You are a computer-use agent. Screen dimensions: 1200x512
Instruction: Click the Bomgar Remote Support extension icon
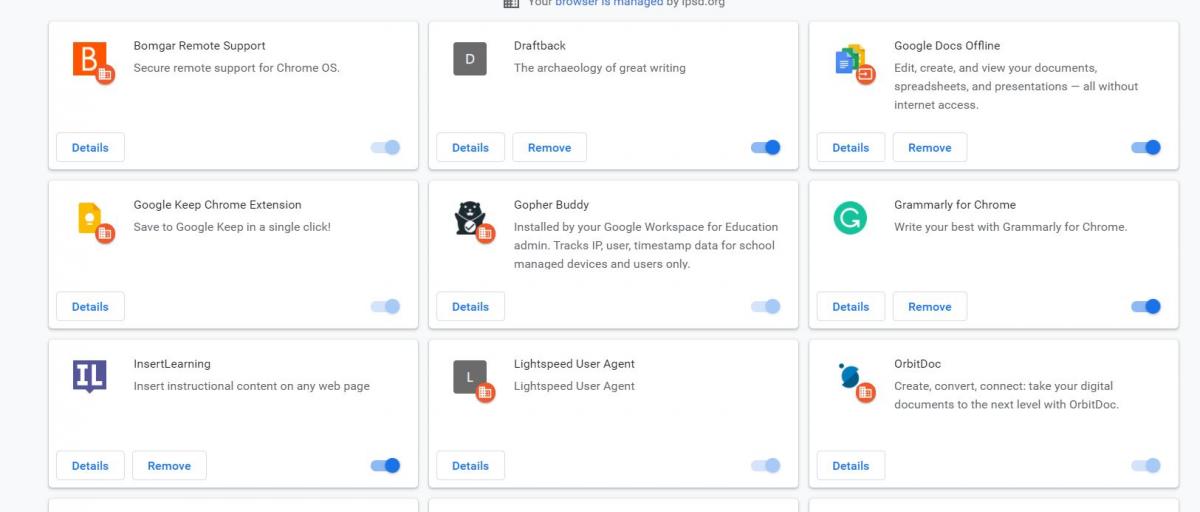tap(90, 60)
